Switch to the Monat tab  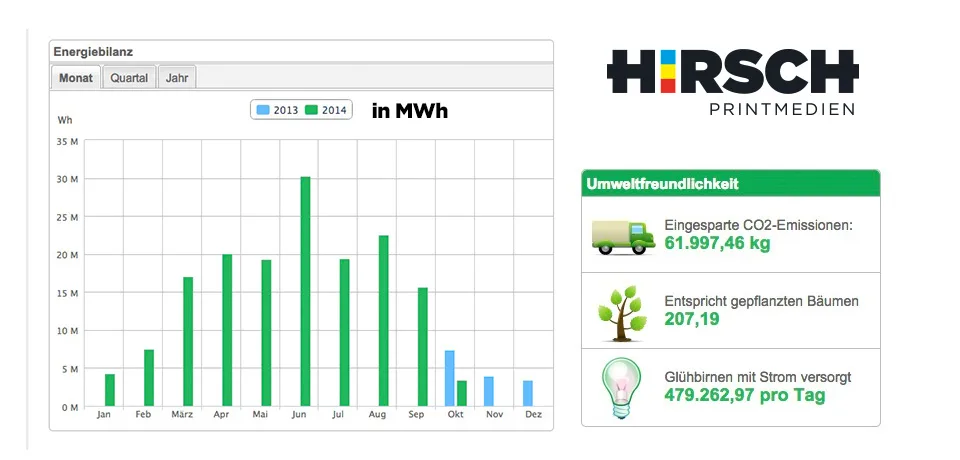[76, 78]
